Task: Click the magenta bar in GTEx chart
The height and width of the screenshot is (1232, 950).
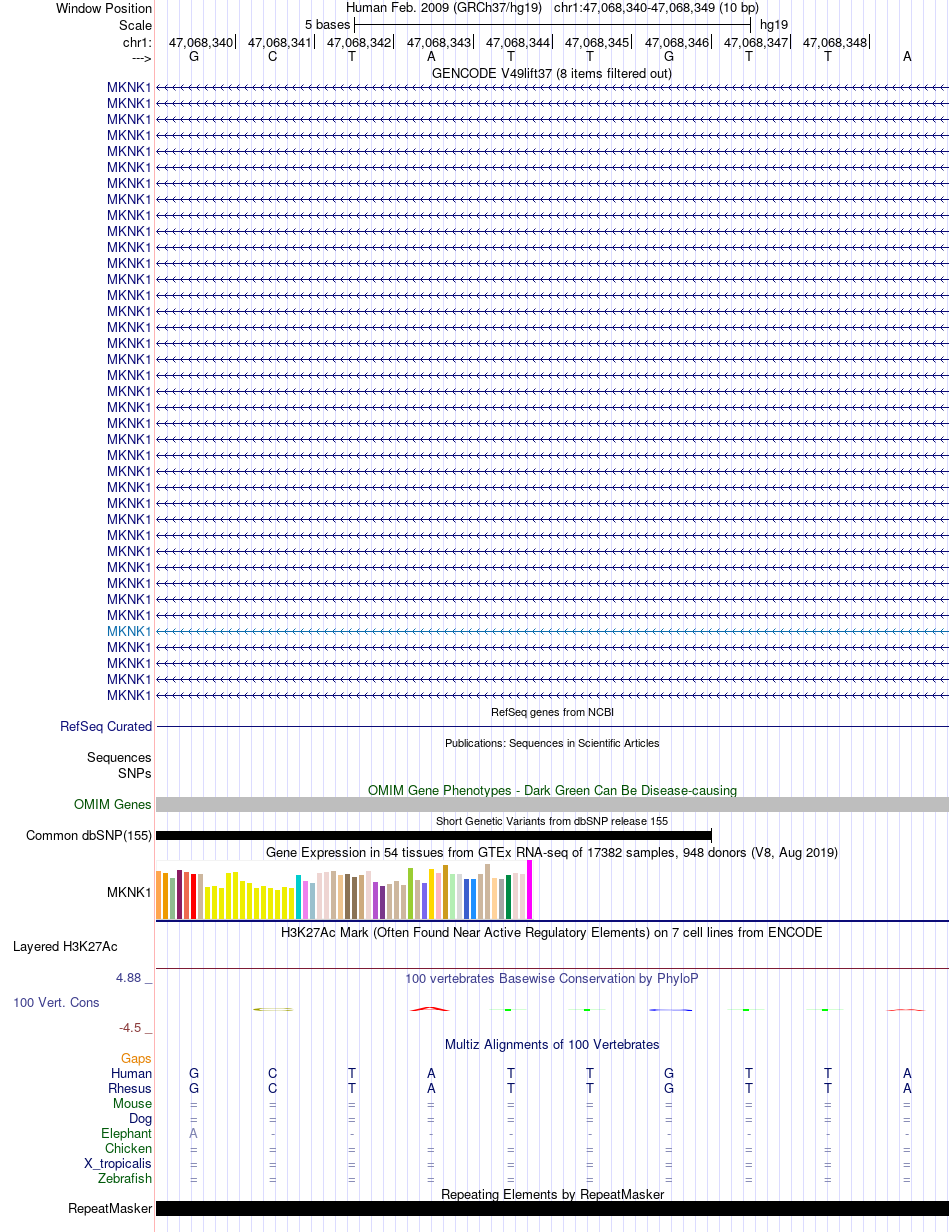Action: 530,890
